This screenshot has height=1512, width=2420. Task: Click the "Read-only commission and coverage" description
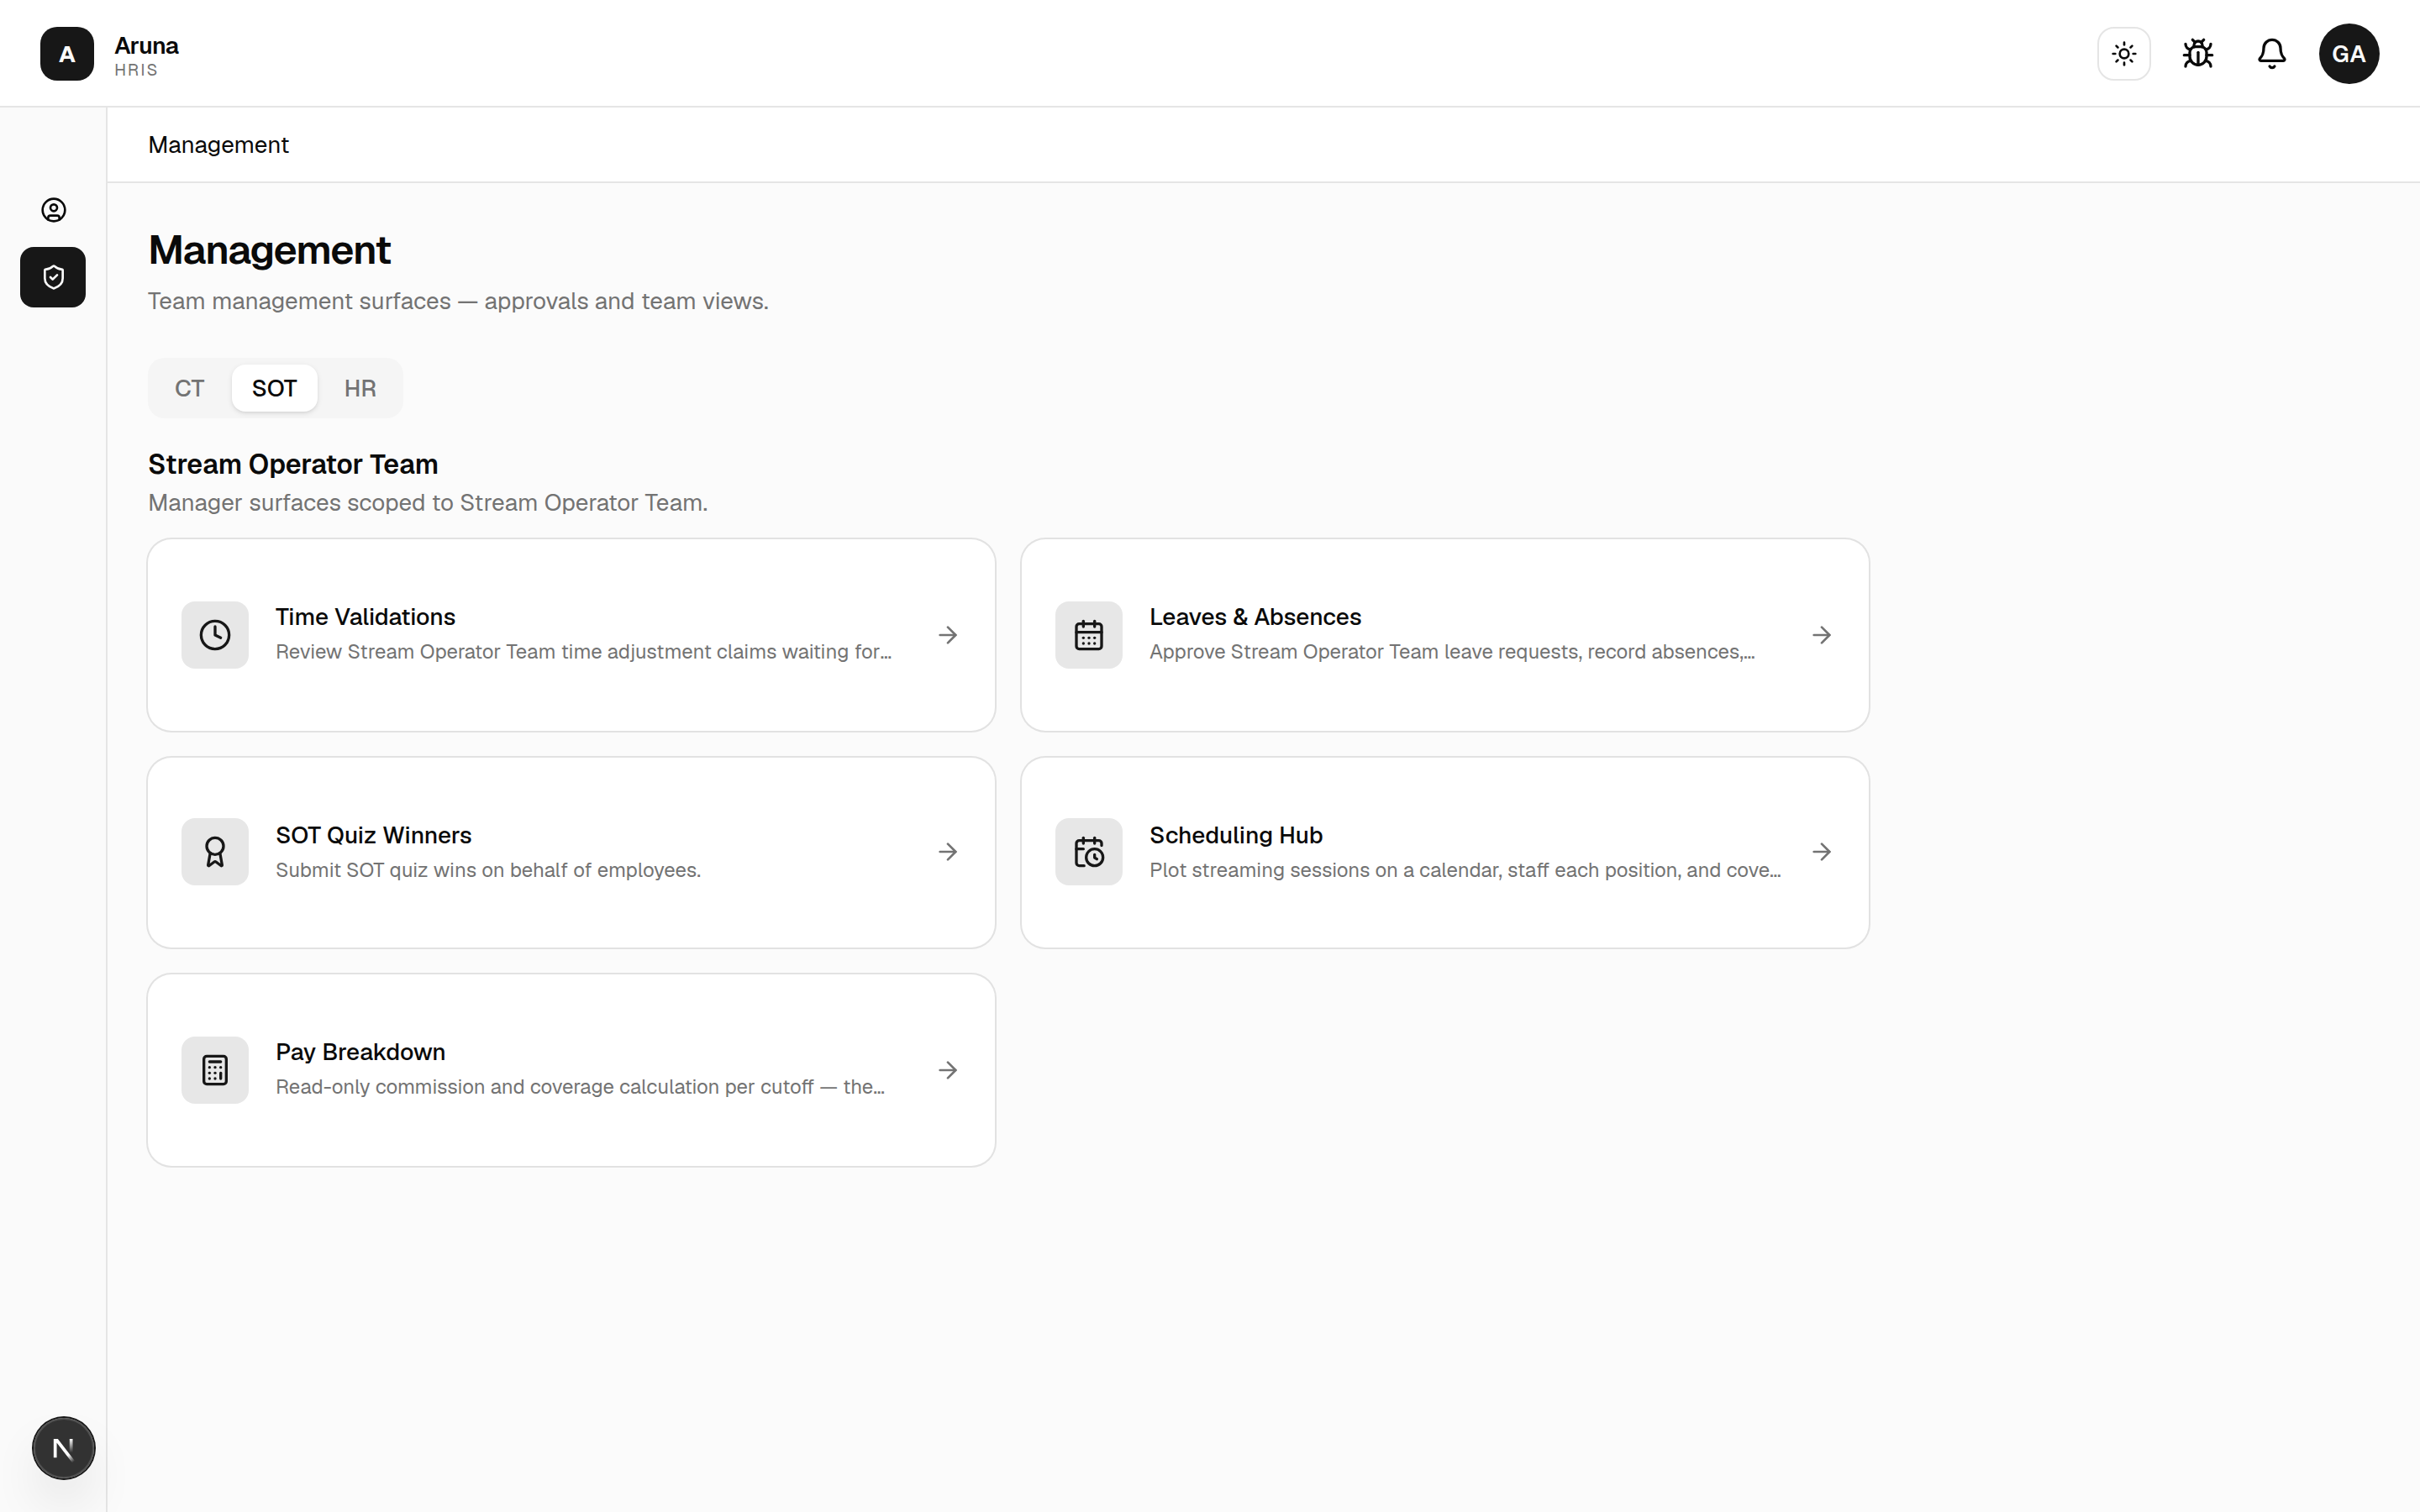point(580,1087)
